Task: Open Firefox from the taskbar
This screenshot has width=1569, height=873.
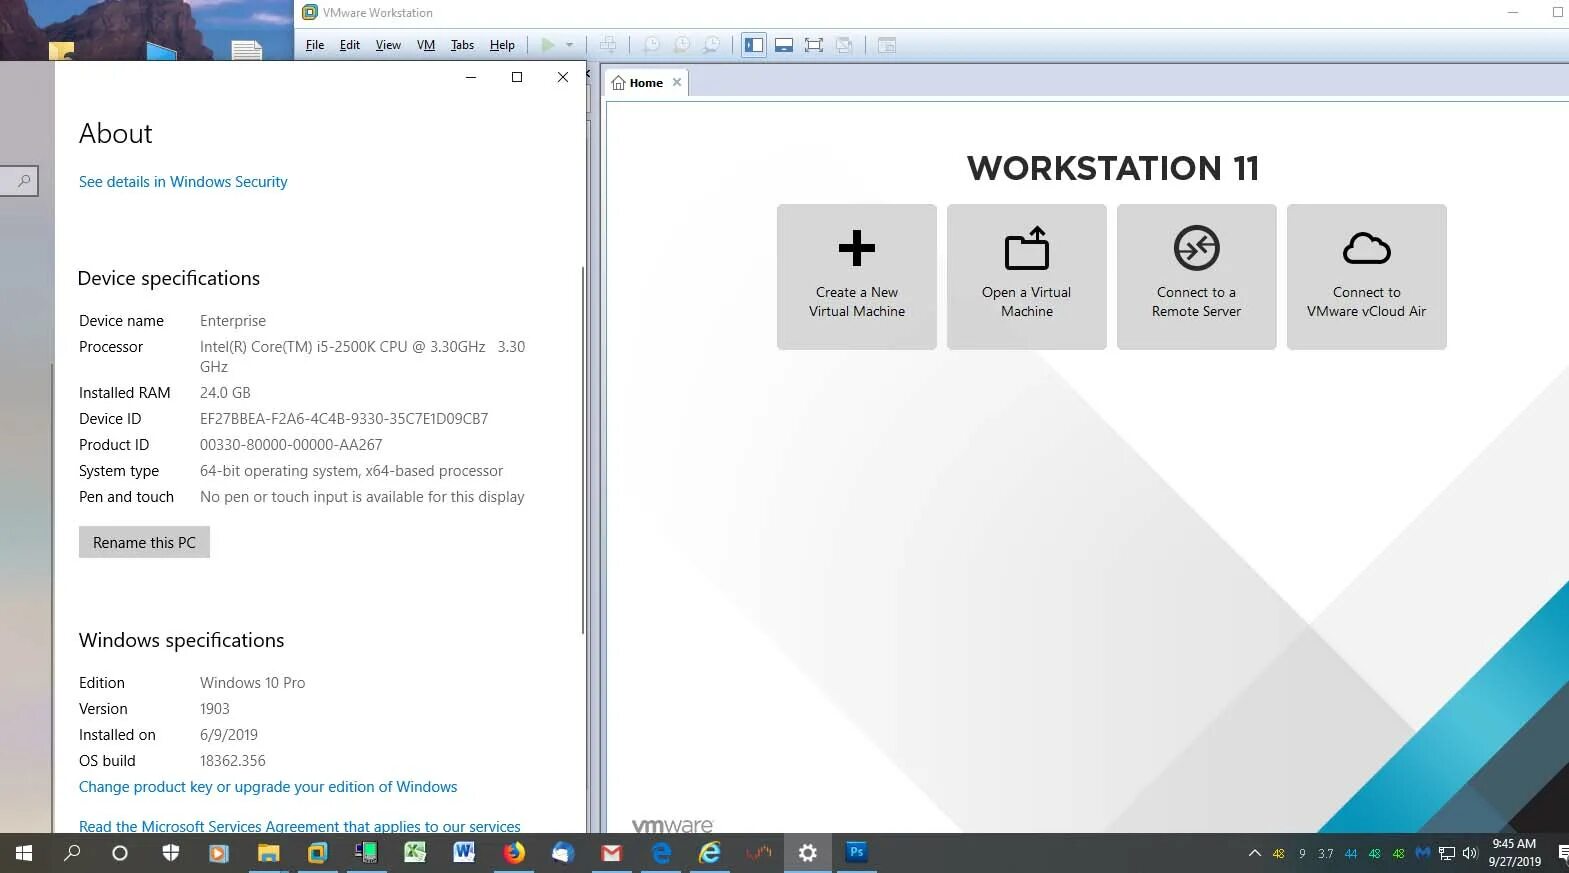Action: click(x=513, y=853)
